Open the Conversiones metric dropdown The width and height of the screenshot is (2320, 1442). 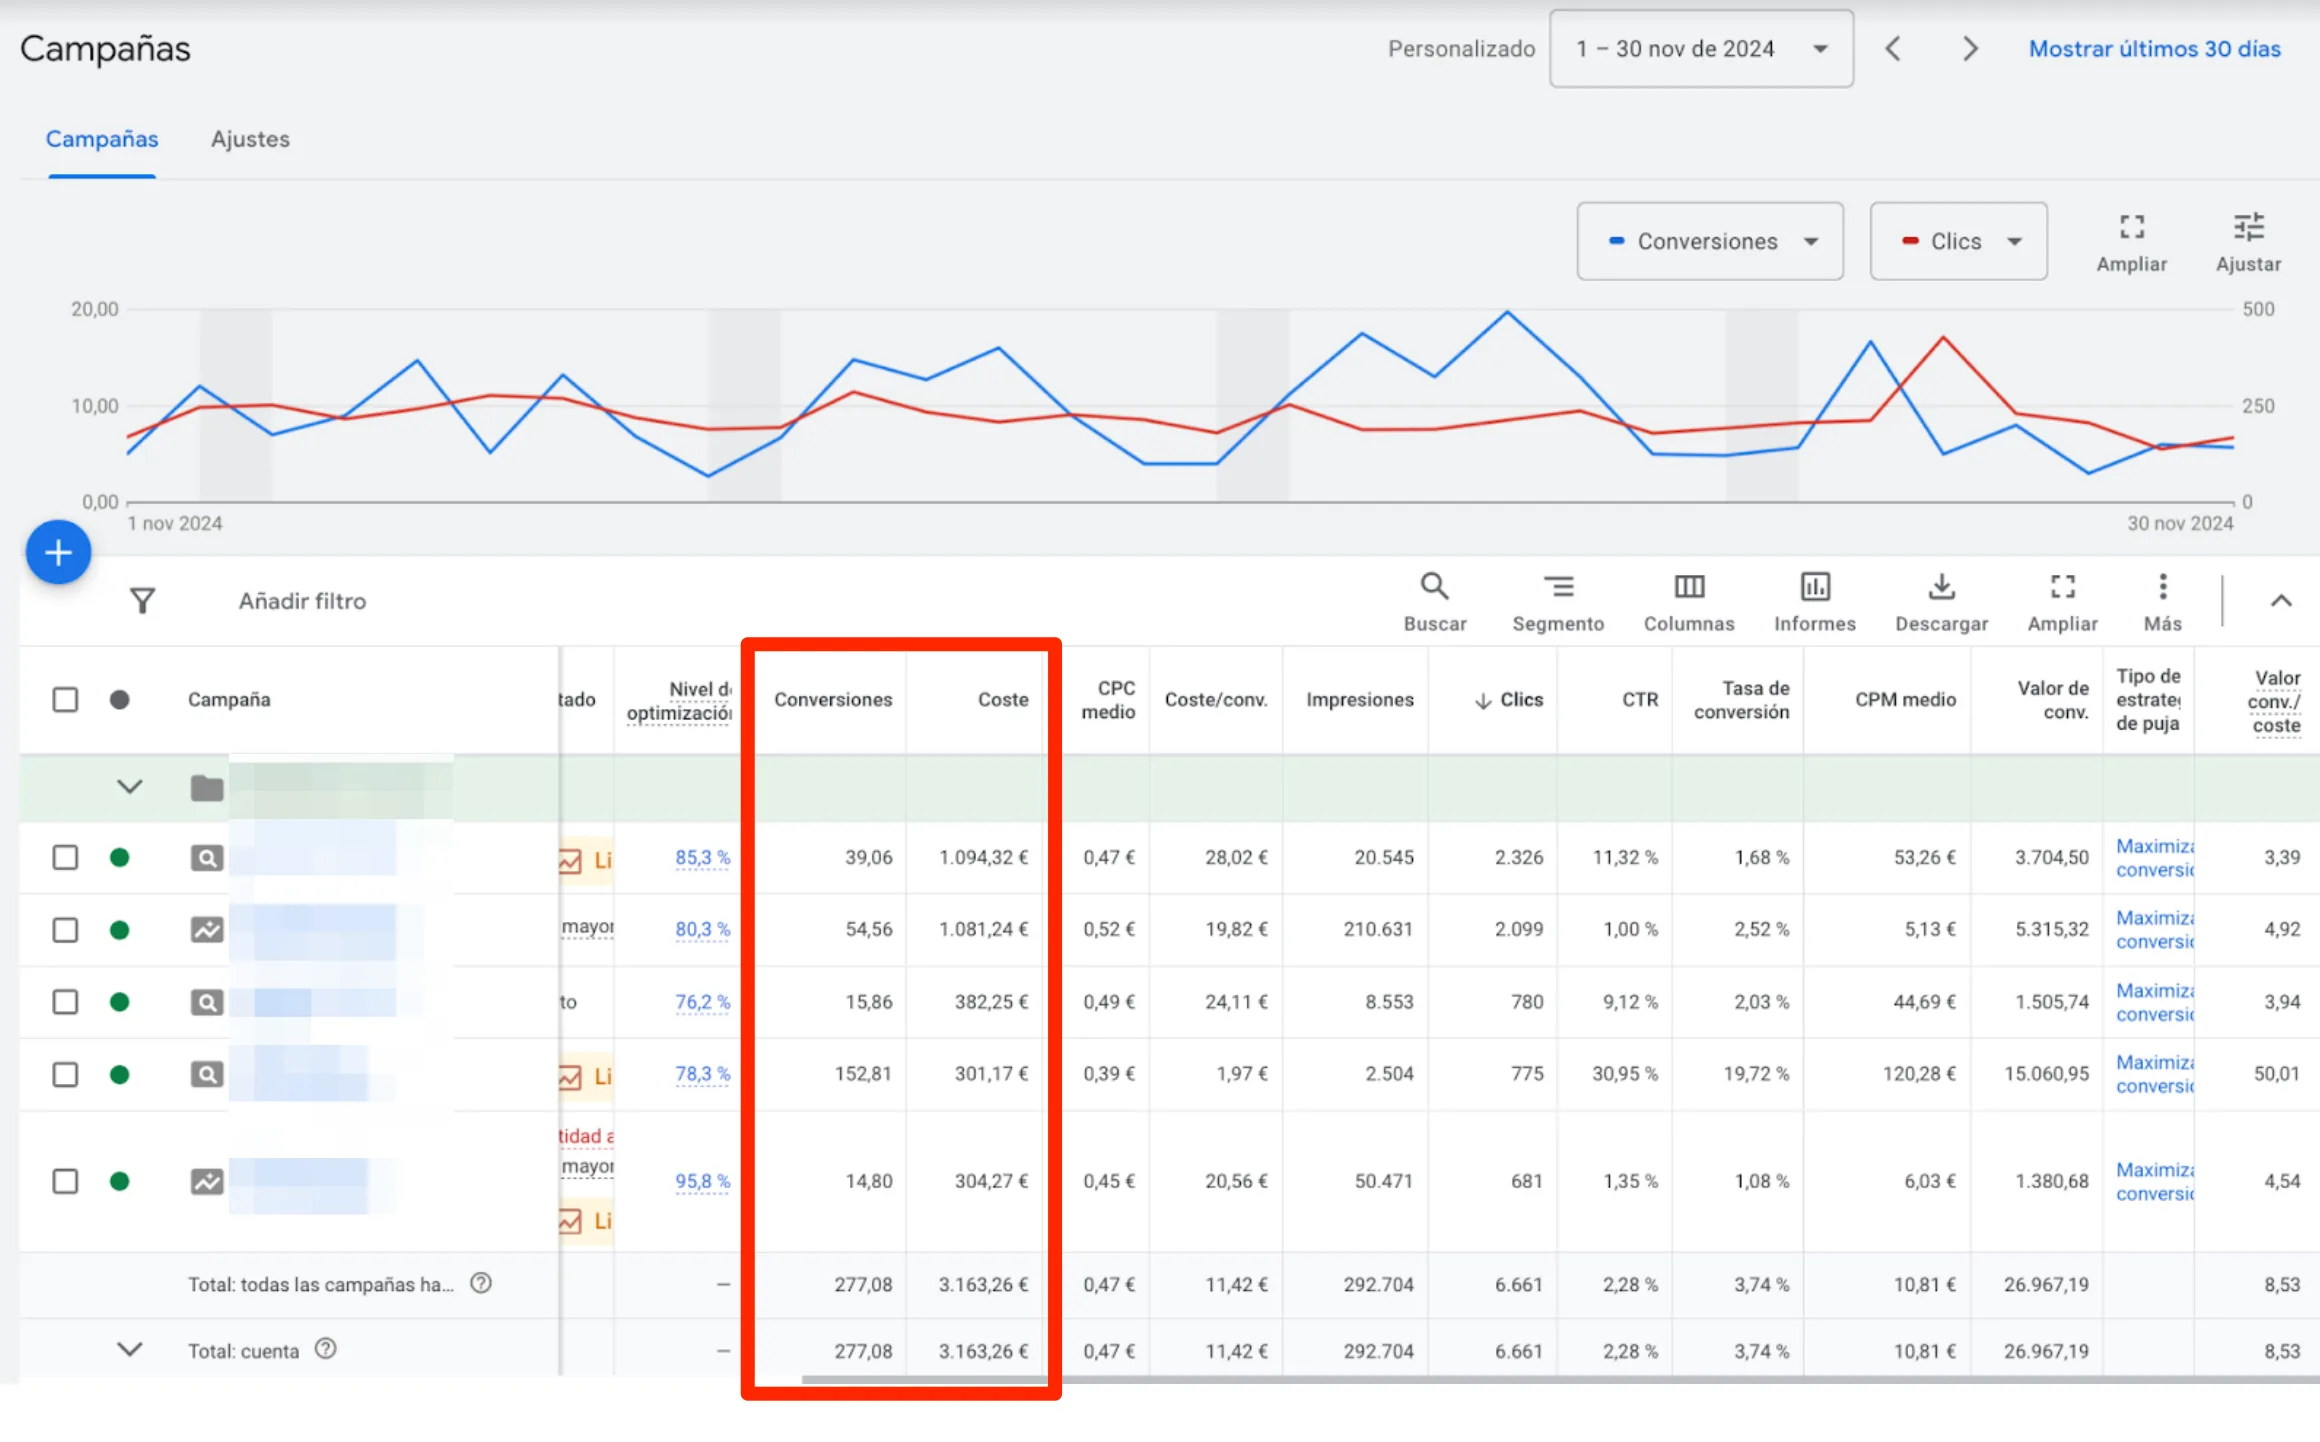[x=1710, y=241]
